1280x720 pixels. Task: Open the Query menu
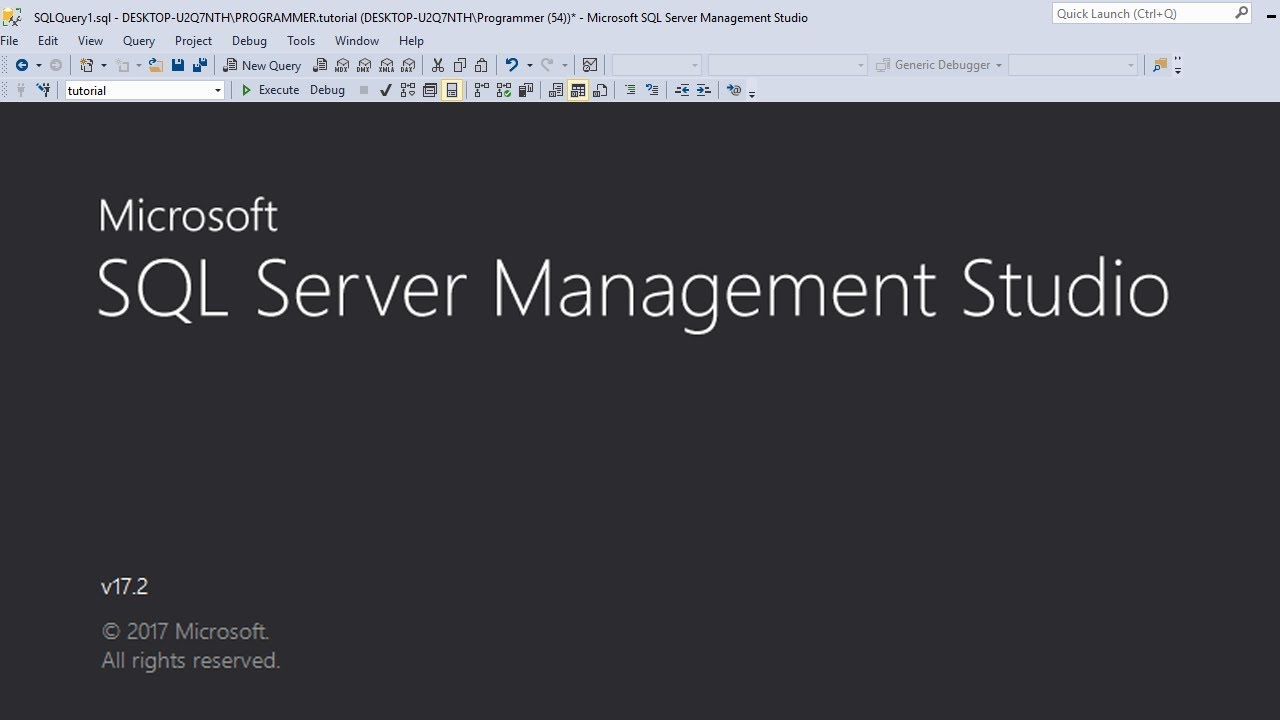139,41
